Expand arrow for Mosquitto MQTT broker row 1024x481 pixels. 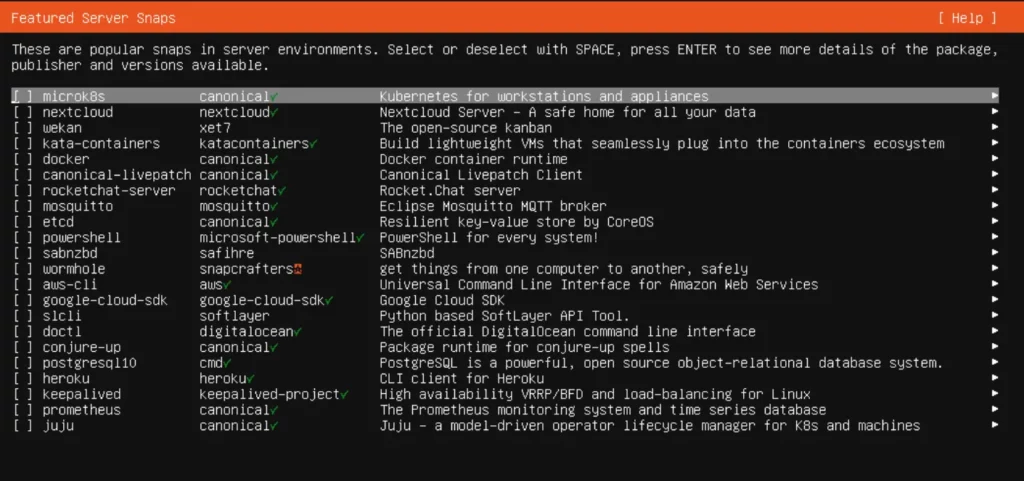click(x=995, y=206)
